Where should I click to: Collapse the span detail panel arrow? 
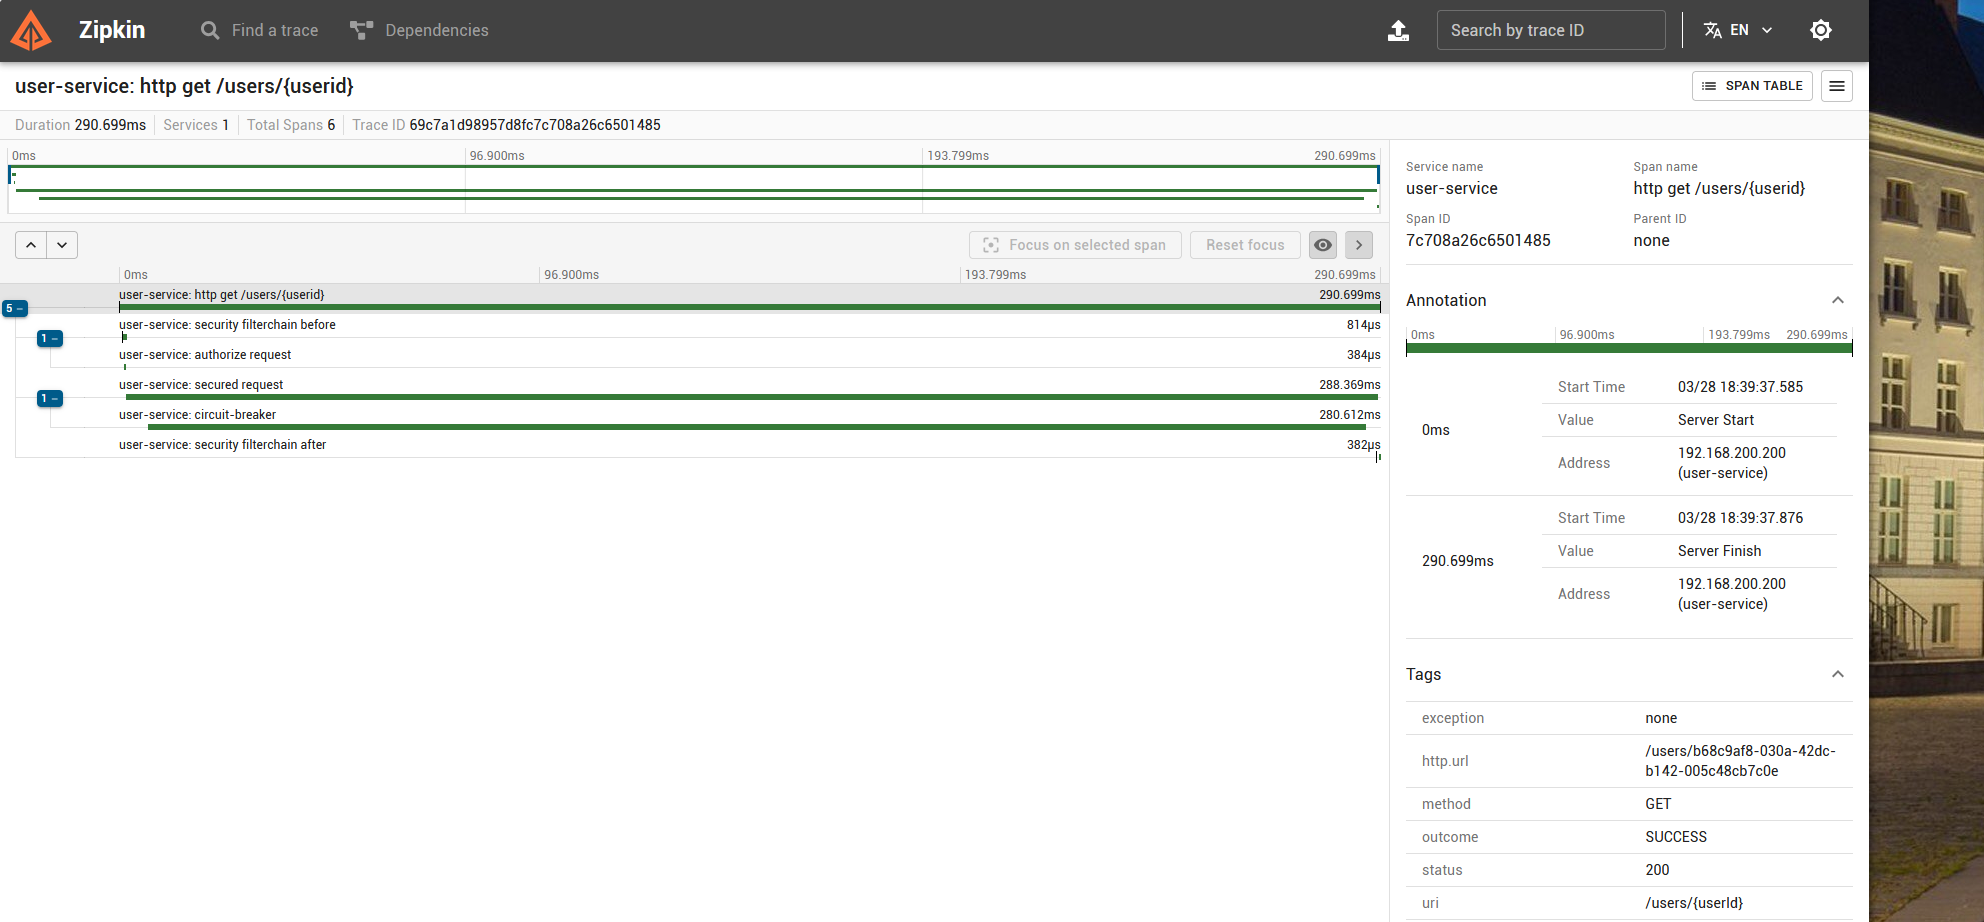(x=1359, y=245)
